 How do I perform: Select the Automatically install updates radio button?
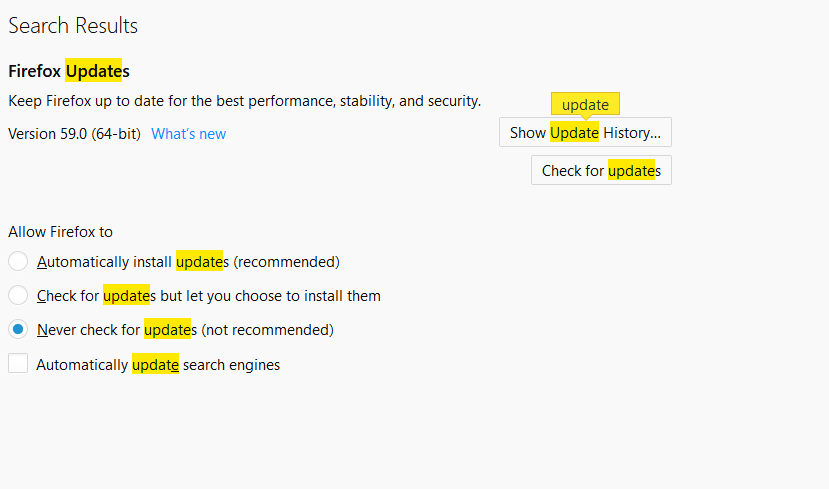[x=18, y=262]
